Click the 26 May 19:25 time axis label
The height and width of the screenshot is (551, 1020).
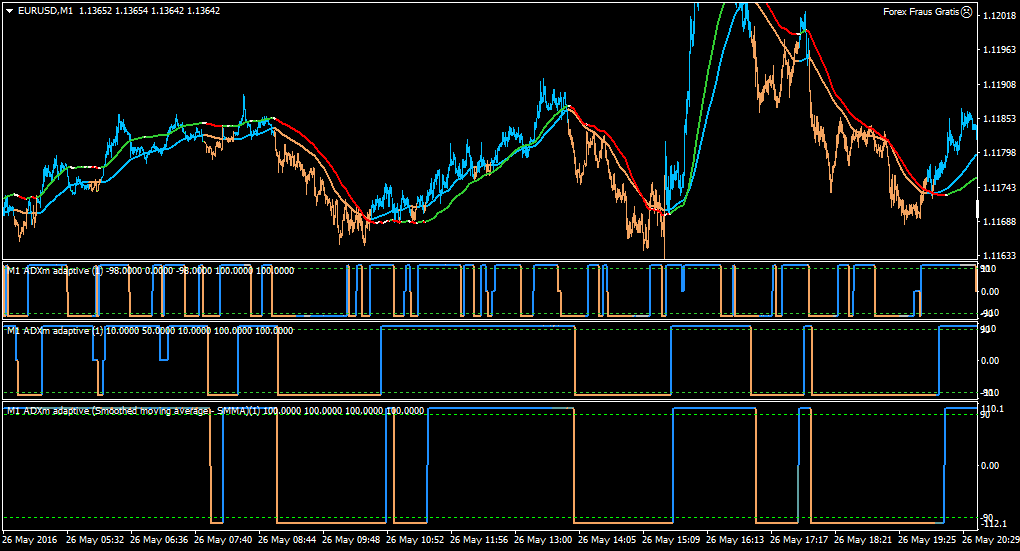927,539
